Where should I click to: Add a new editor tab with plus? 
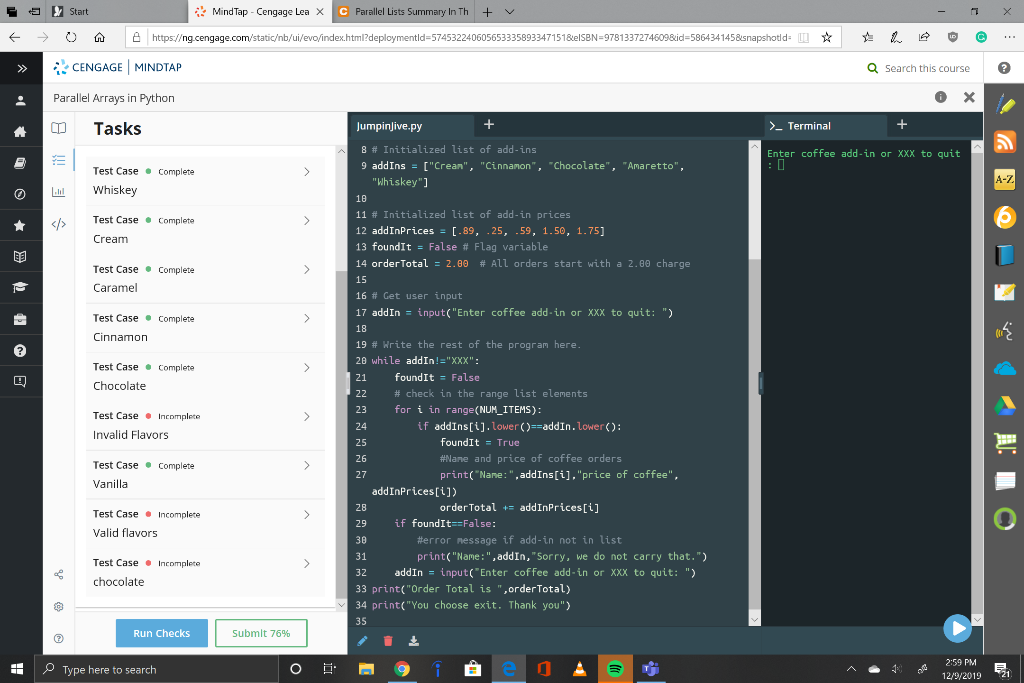(x=488, y=124)
